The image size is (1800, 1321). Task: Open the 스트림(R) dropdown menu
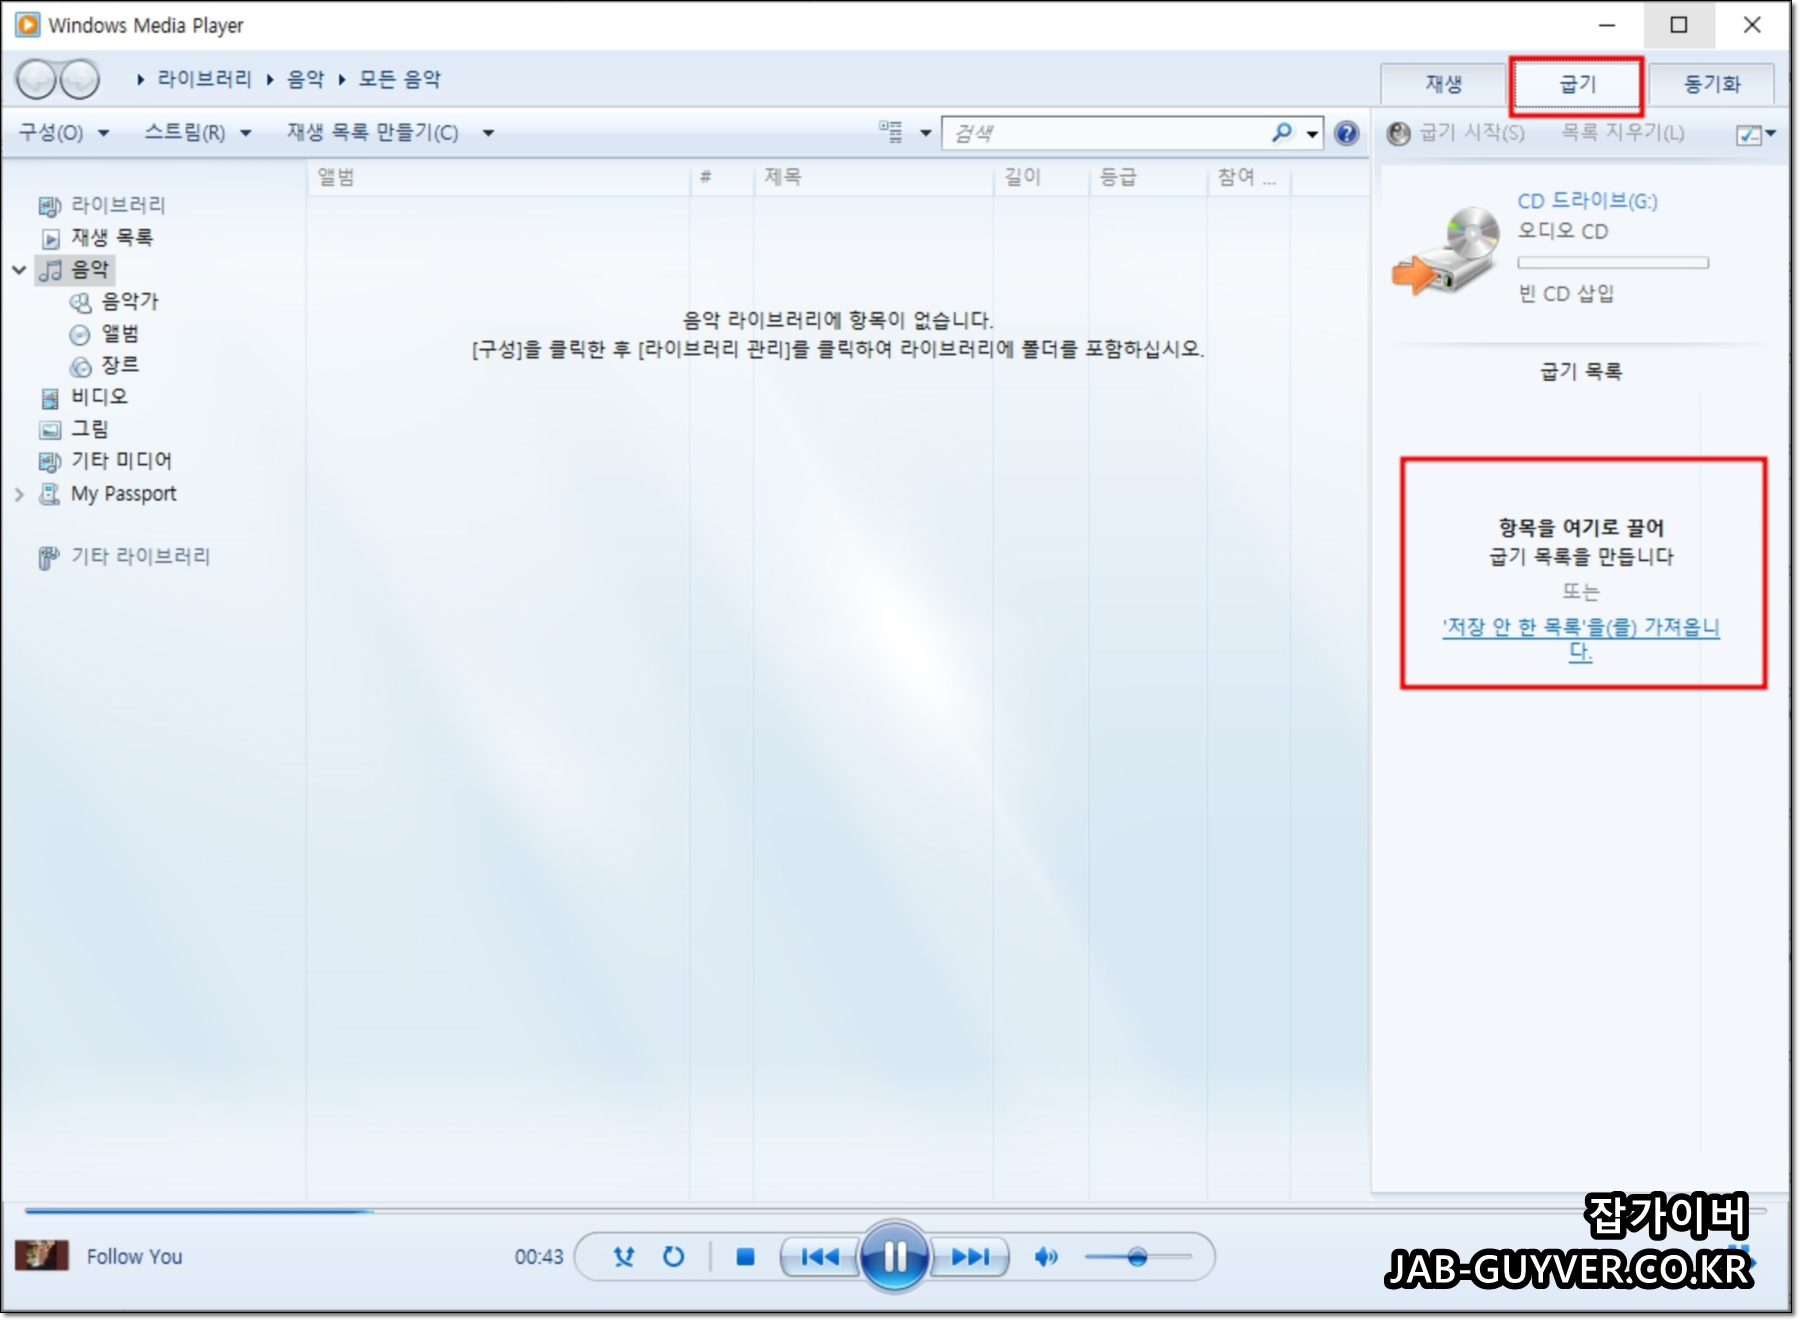click(x=197, y=133)
